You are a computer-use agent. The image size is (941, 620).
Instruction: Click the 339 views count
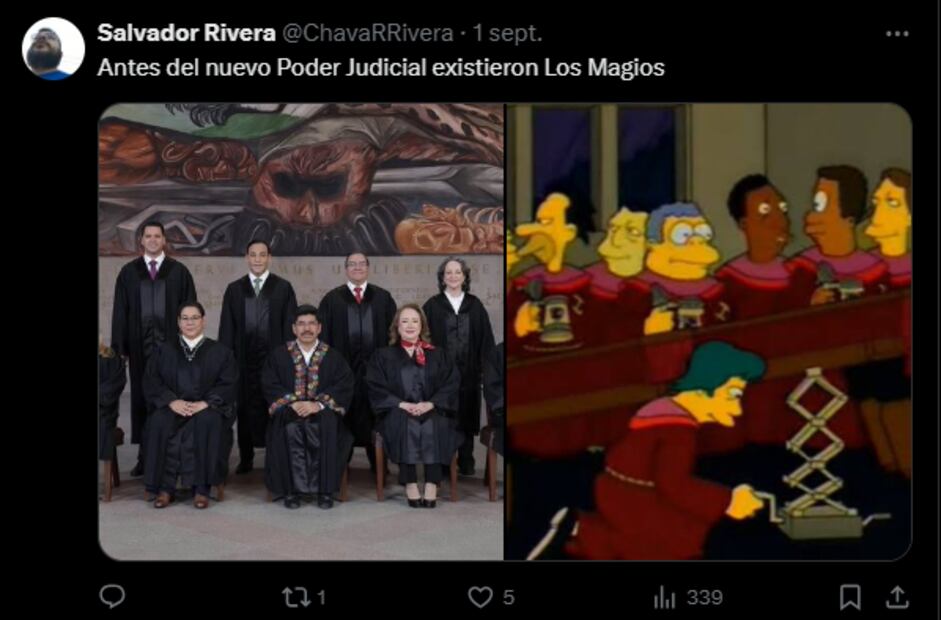click(x=704, y=598)
